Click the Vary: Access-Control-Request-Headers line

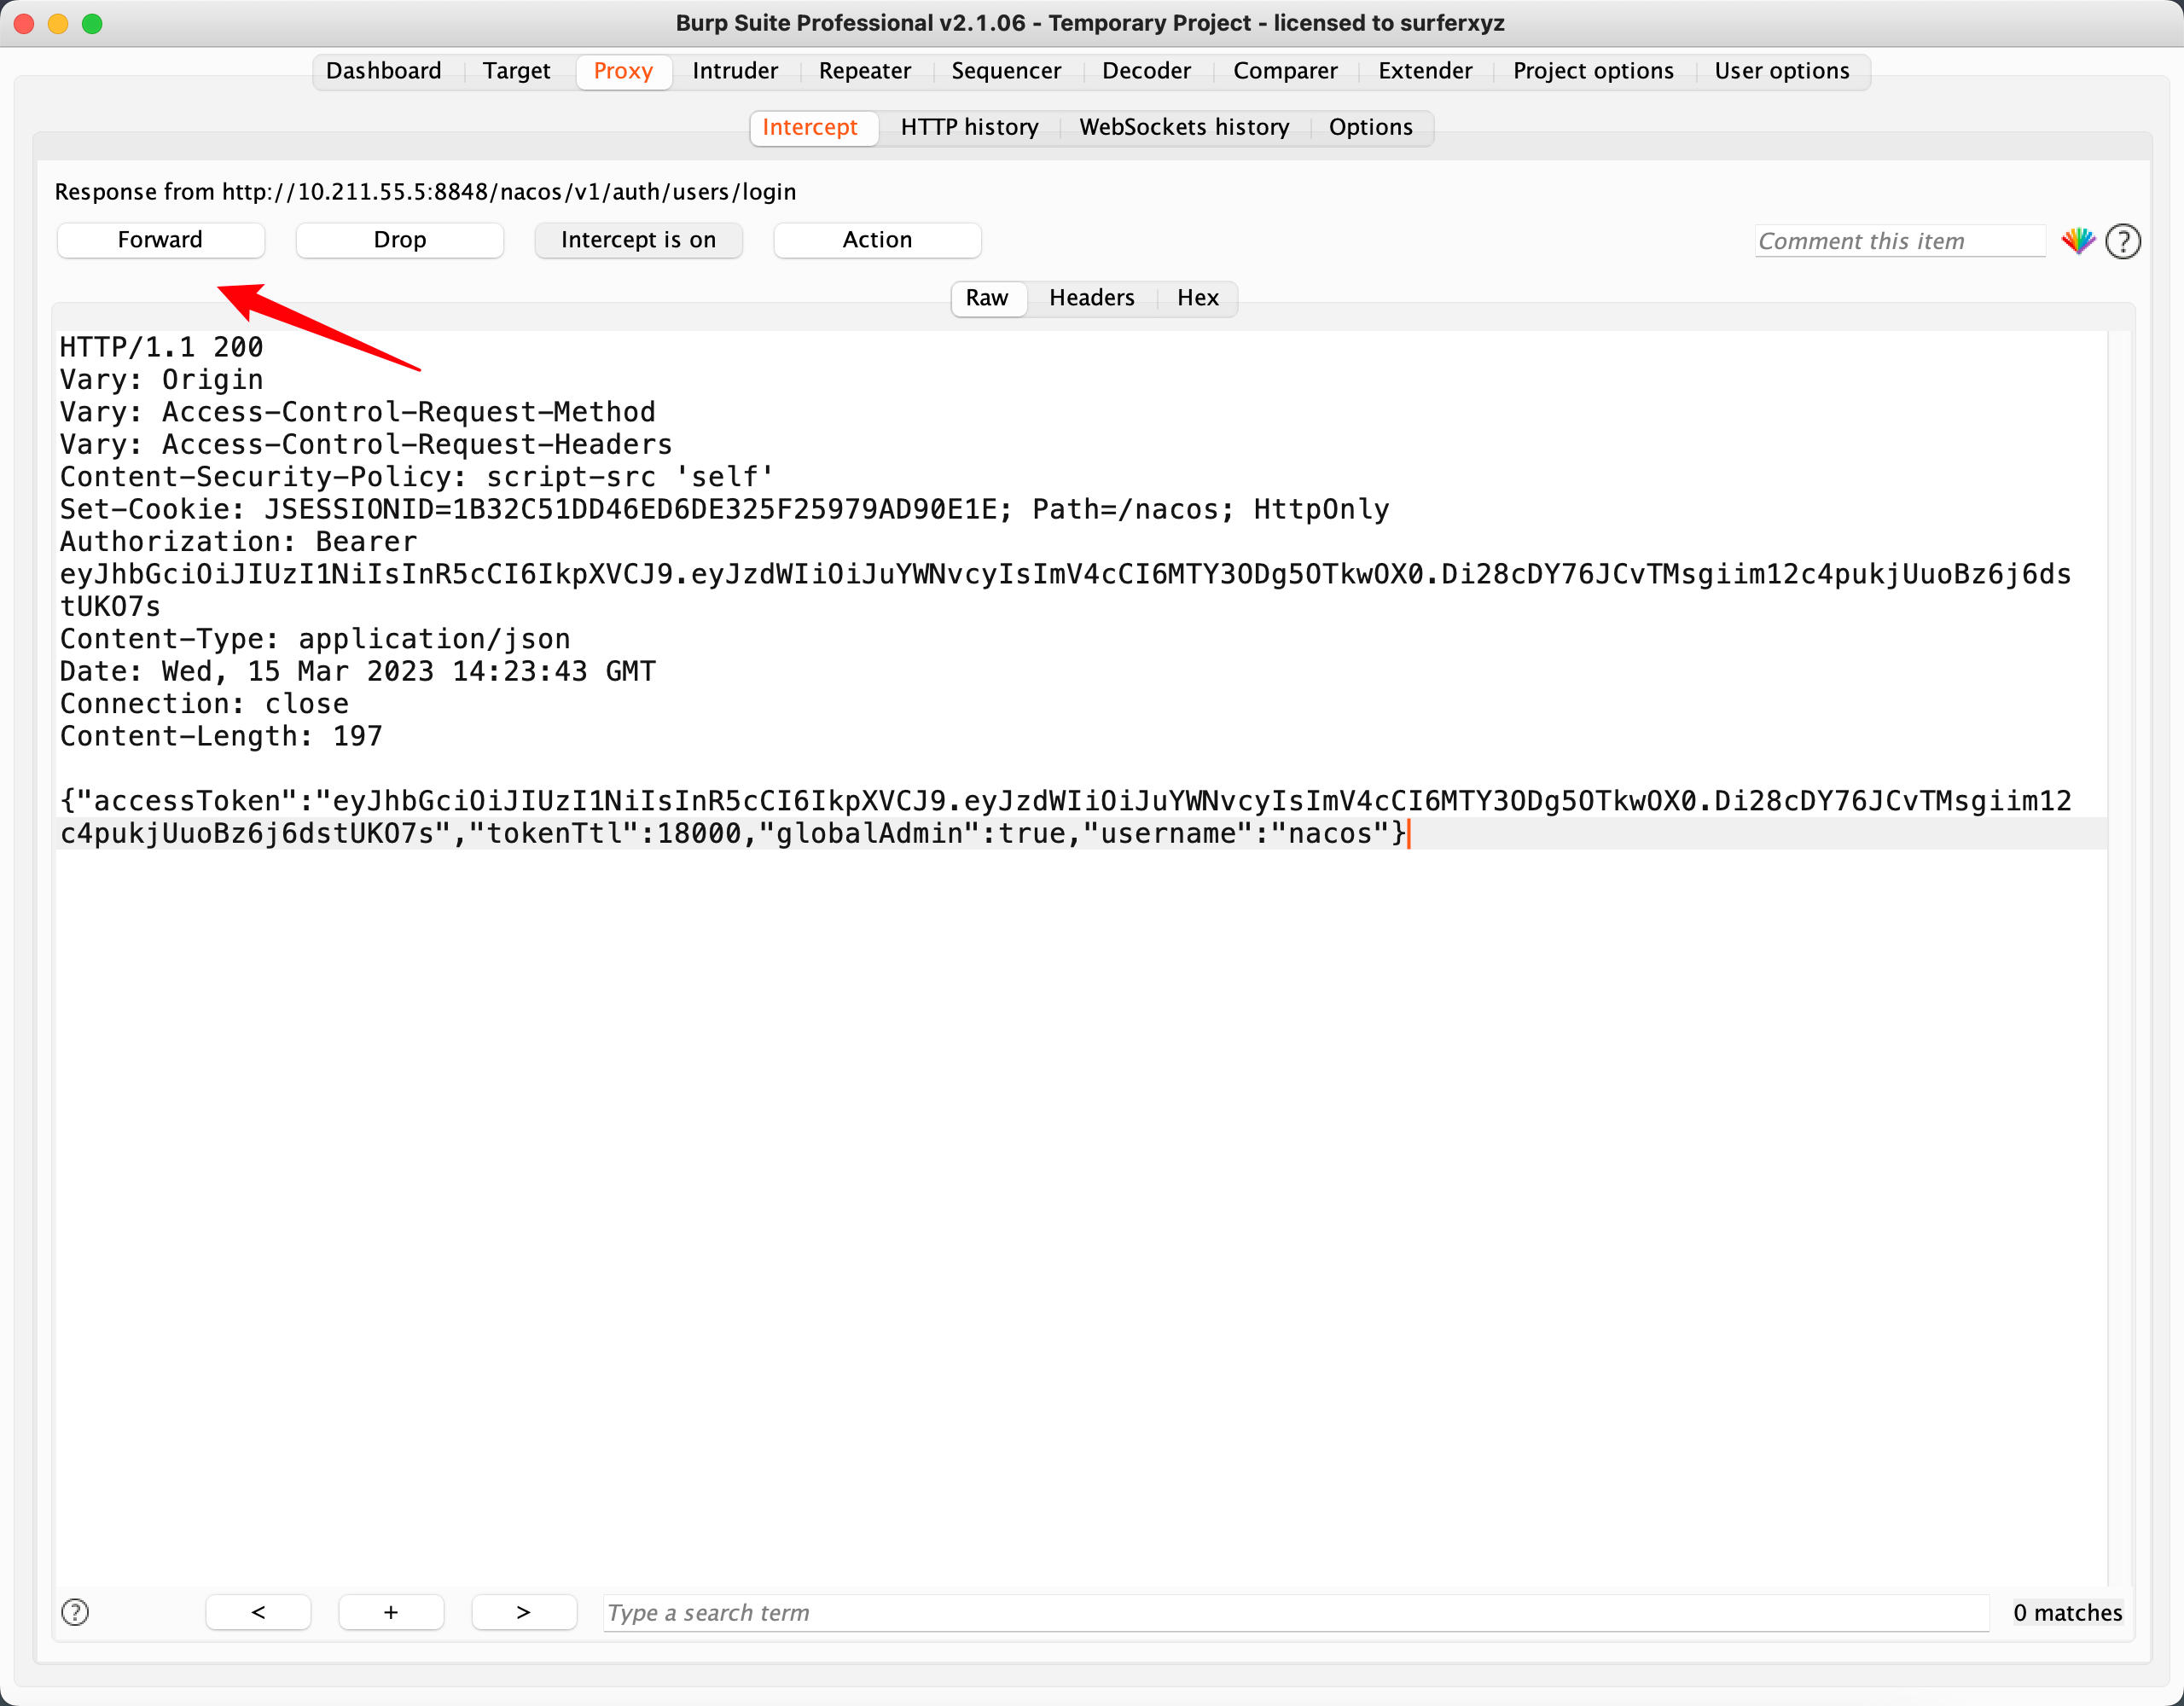tap(366, 444)
